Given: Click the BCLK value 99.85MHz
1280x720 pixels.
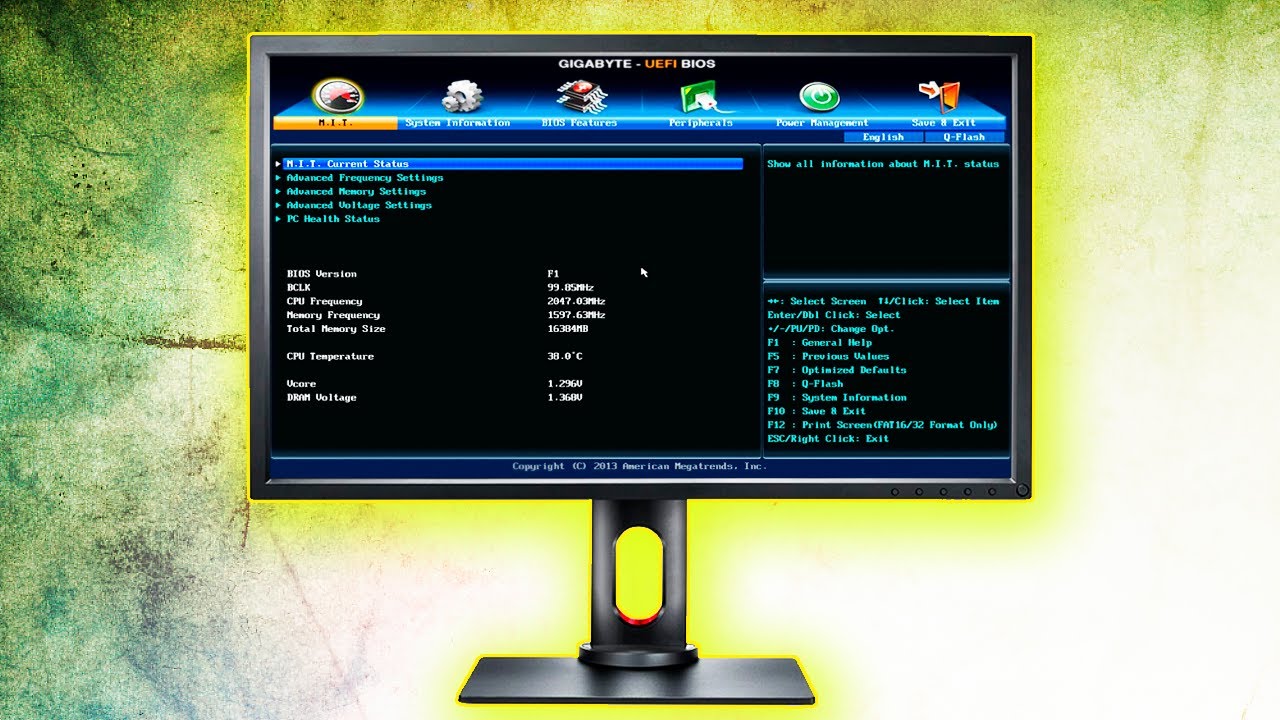Looking at the screenshot, I should tap(570, 288).
